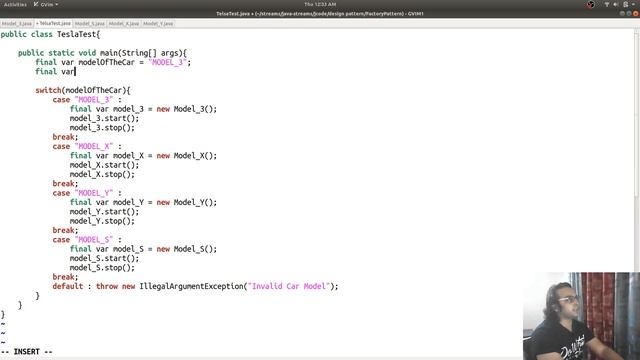Click the webcam video overlay
Screen dimensions: 640x360
pyautogui.click(x=581, y=316)
